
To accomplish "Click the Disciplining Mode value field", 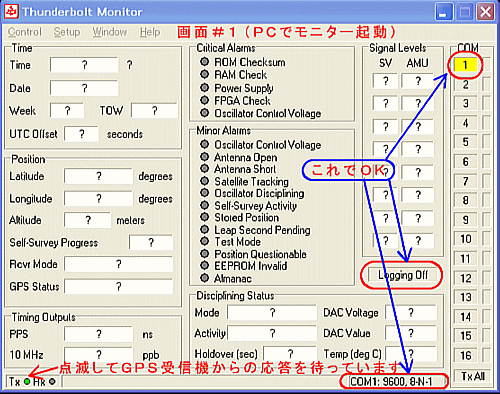I will (x=272, y=313).
